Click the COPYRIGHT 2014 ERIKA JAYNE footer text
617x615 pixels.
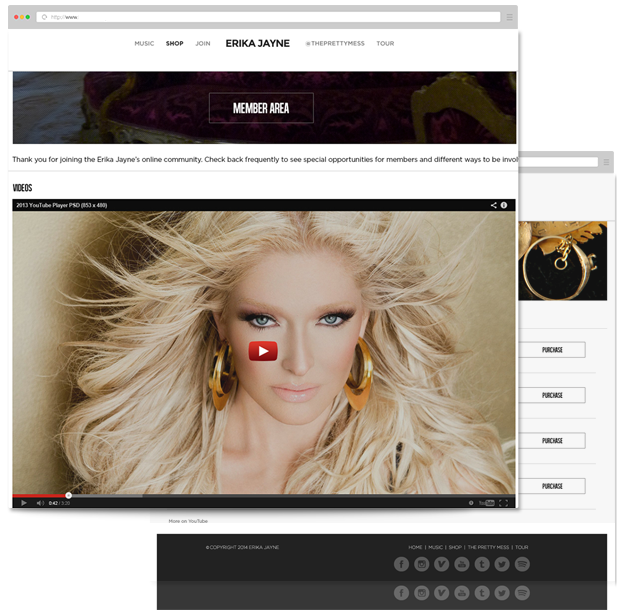point(242,547)
